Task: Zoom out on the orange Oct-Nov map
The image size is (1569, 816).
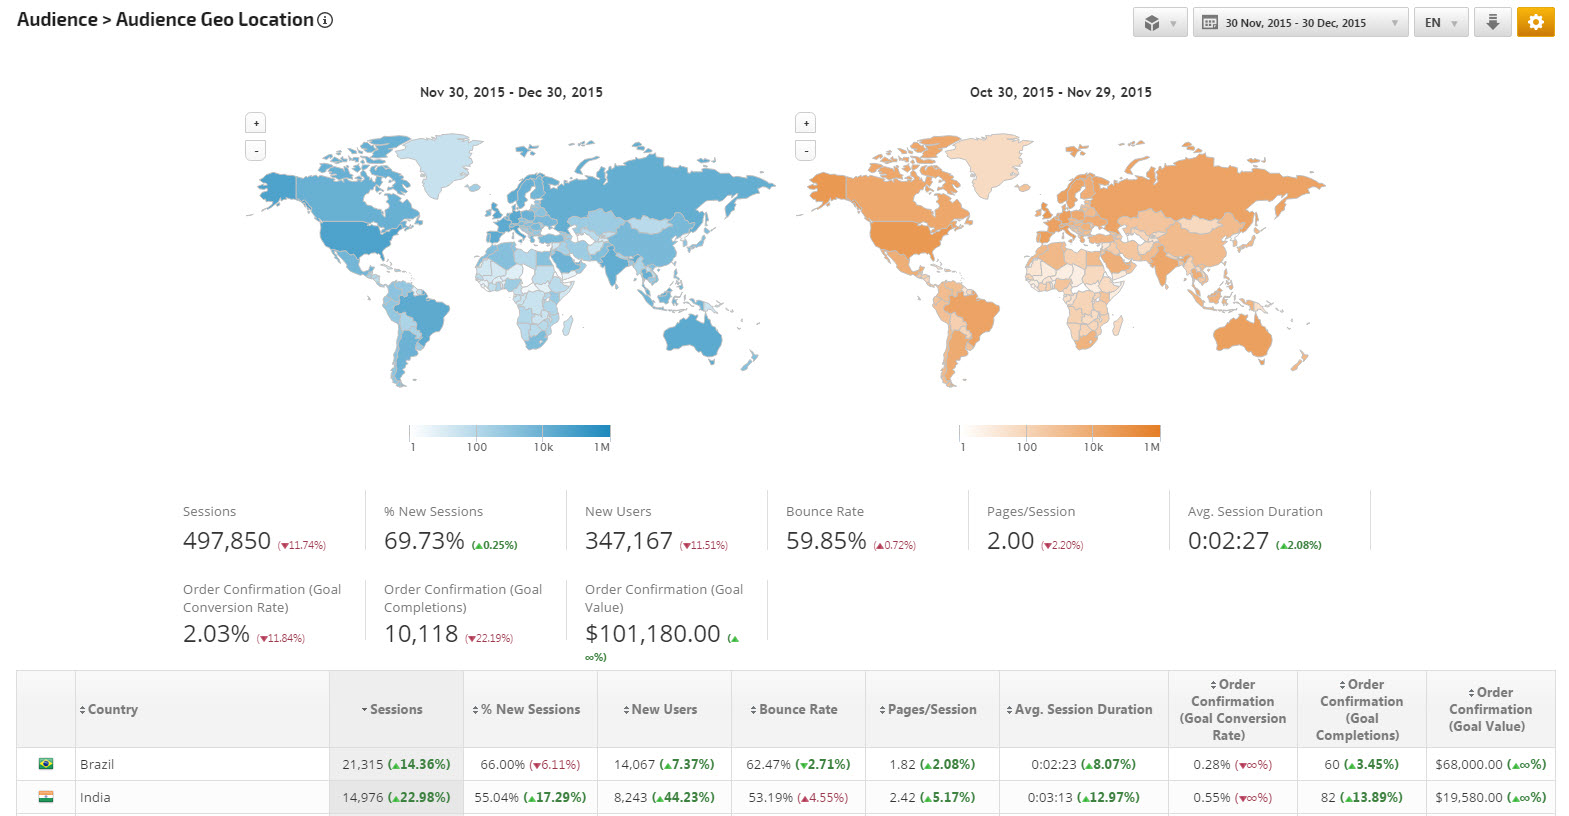Action: [806, 150]
